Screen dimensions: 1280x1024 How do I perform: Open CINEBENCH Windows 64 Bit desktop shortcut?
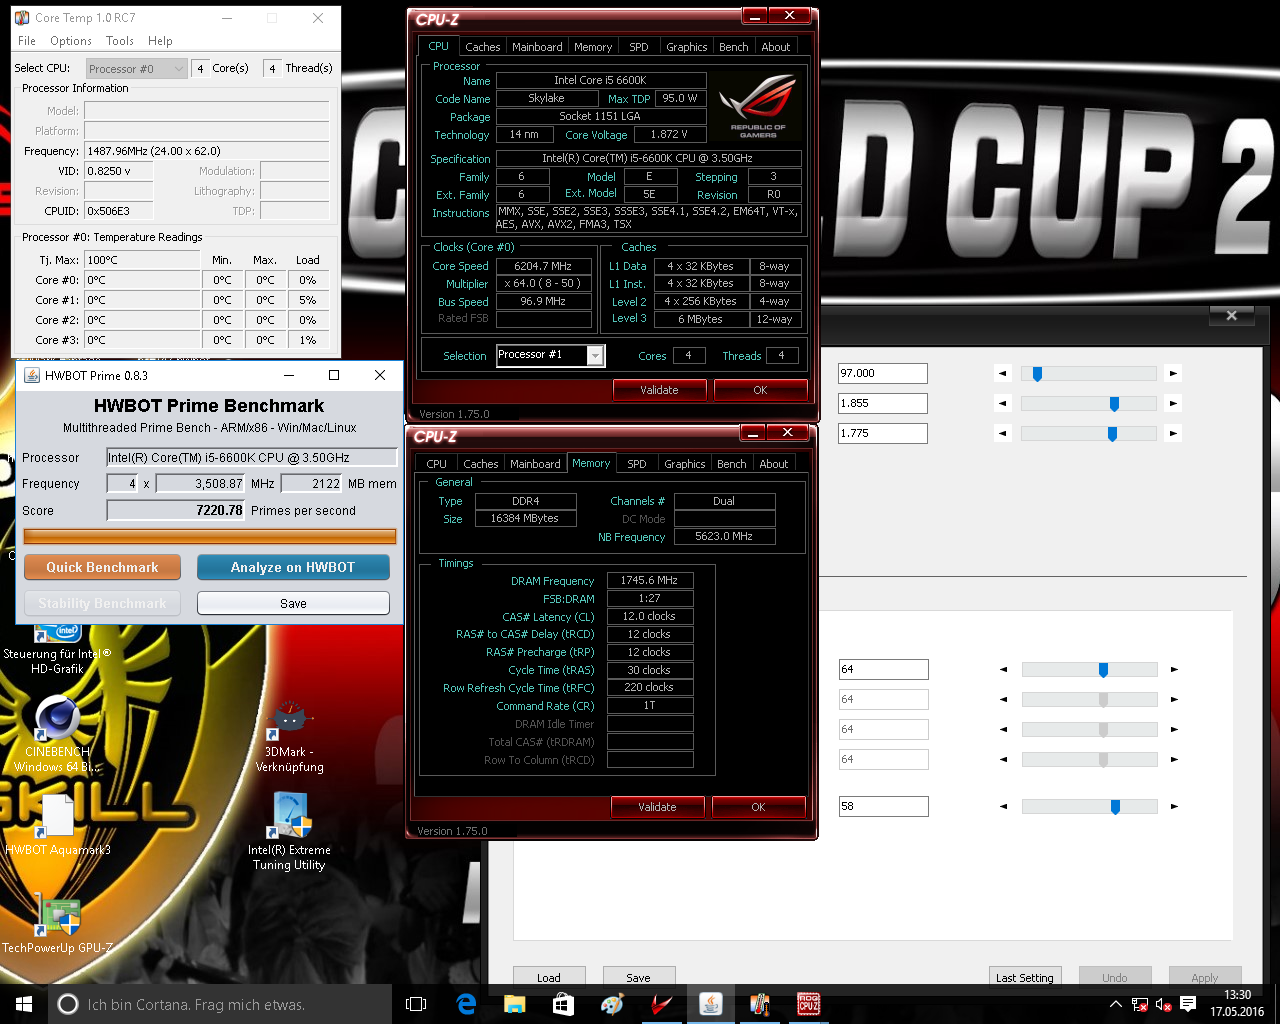point(58,735)
